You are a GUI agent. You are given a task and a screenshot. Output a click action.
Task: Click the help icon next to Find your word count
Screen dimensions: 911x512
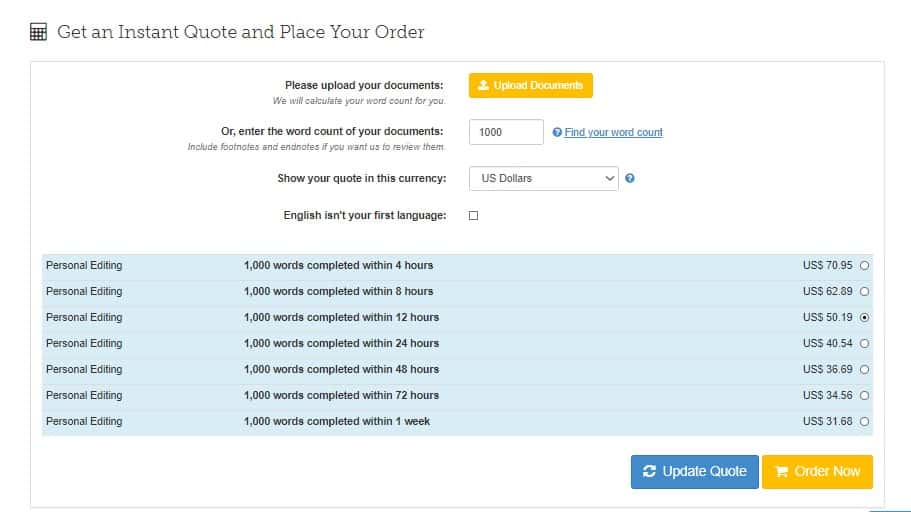pos(557,133)
